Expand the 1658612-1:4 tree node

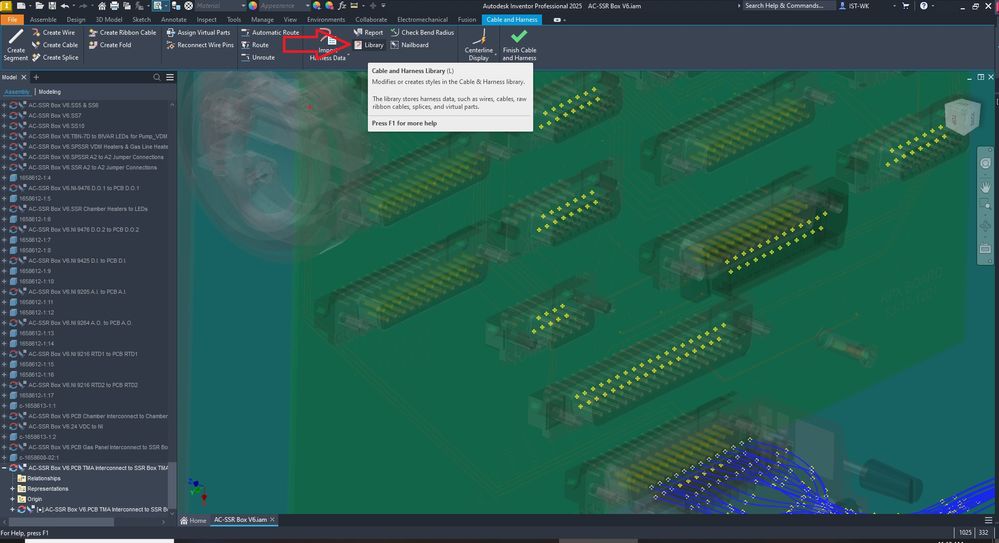tap(4, 178)
